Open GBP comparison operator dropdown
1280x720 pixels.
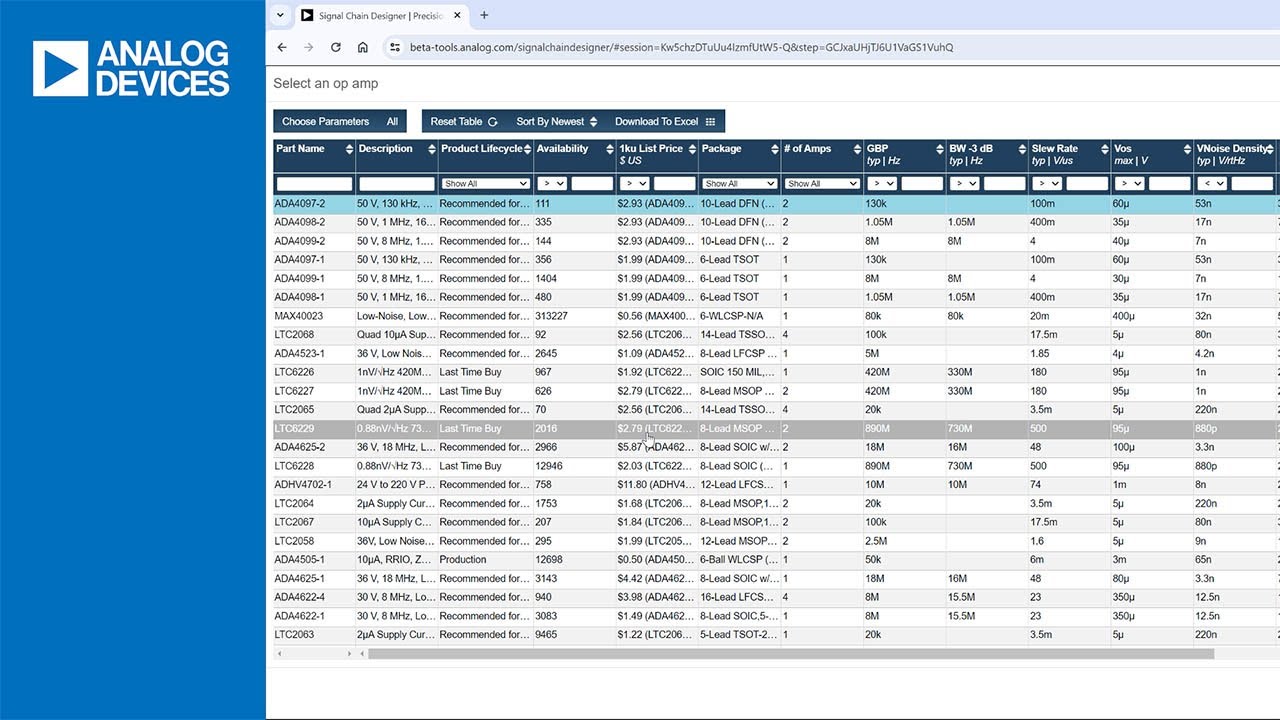(882, 184)
